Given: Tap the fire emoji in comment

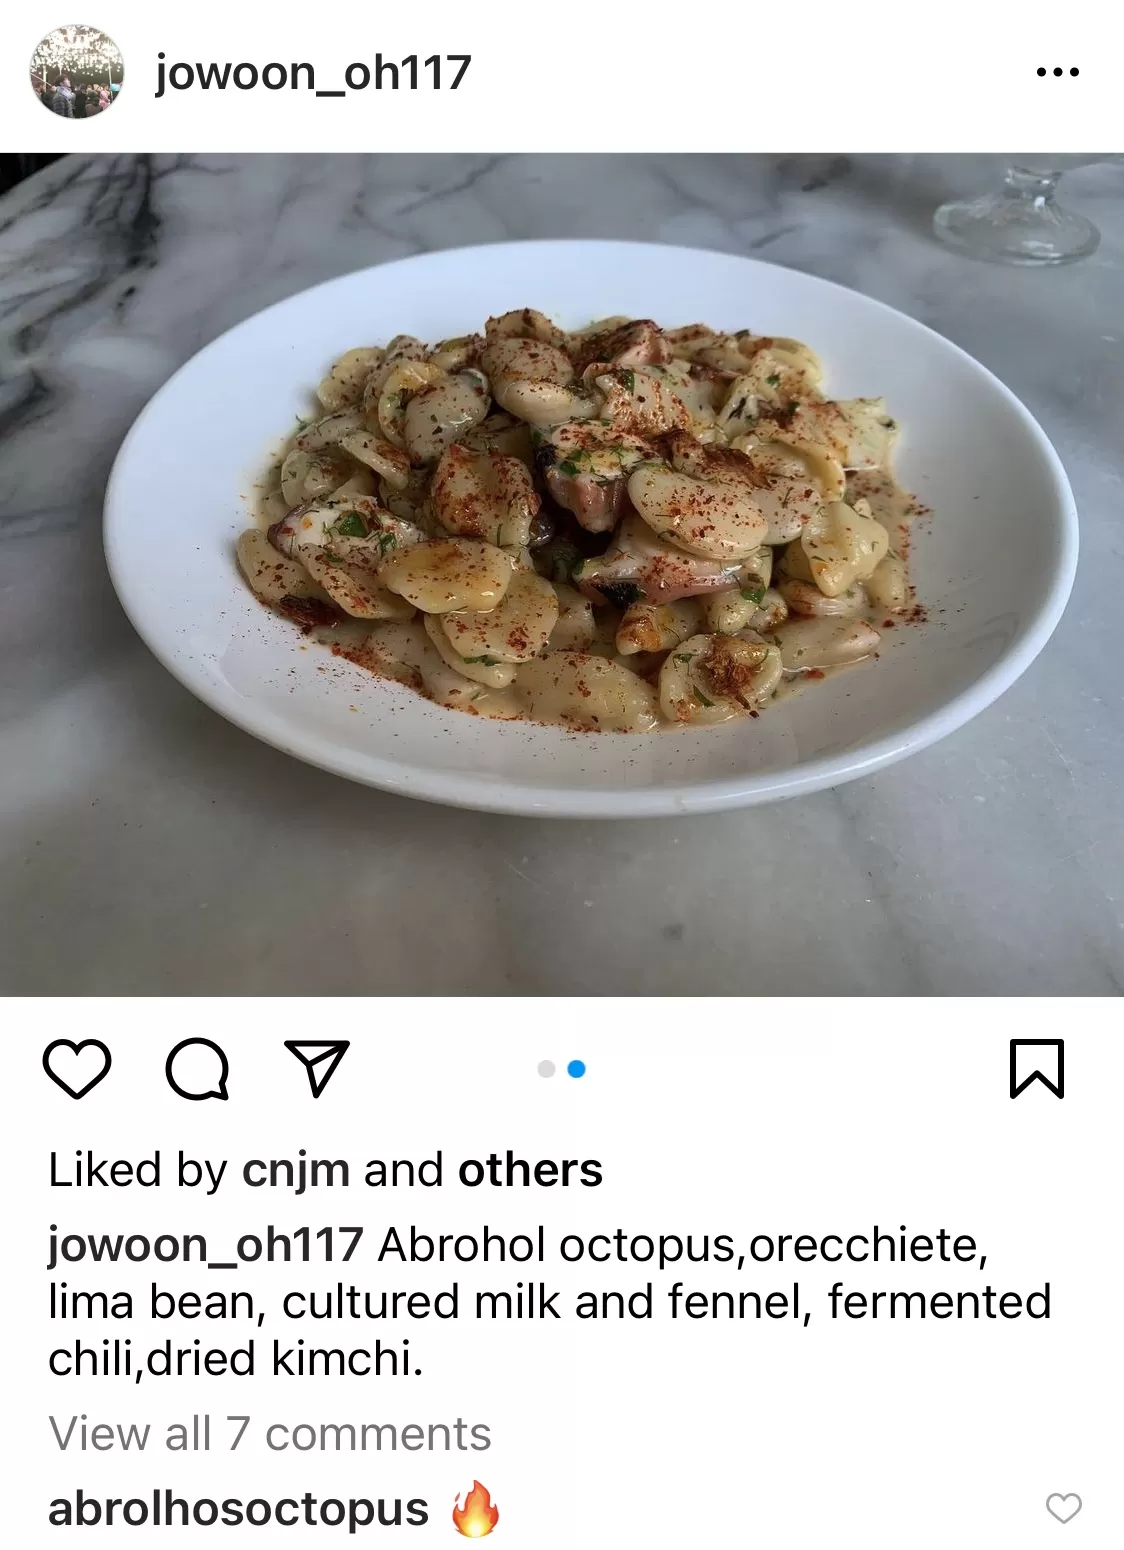Looking at the screenshot, I should pos(475,1508).
